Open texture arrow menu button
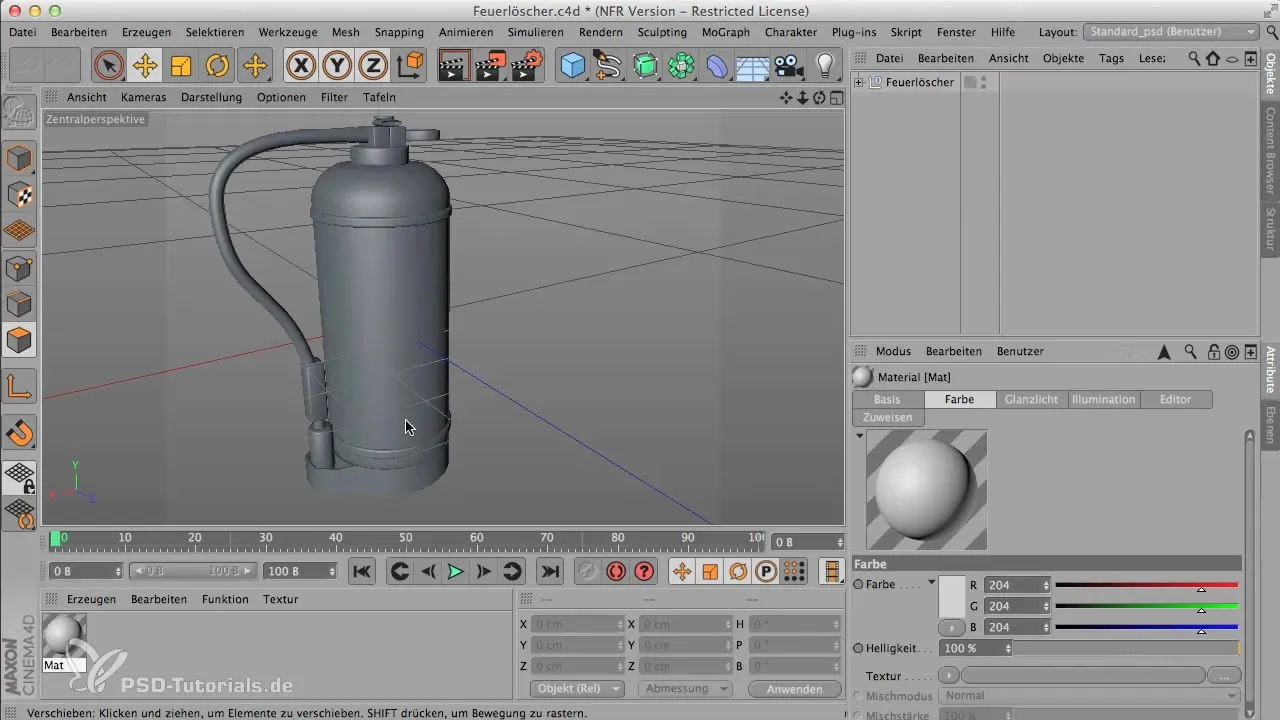1280x720 pixels. (x=950, y=676)
